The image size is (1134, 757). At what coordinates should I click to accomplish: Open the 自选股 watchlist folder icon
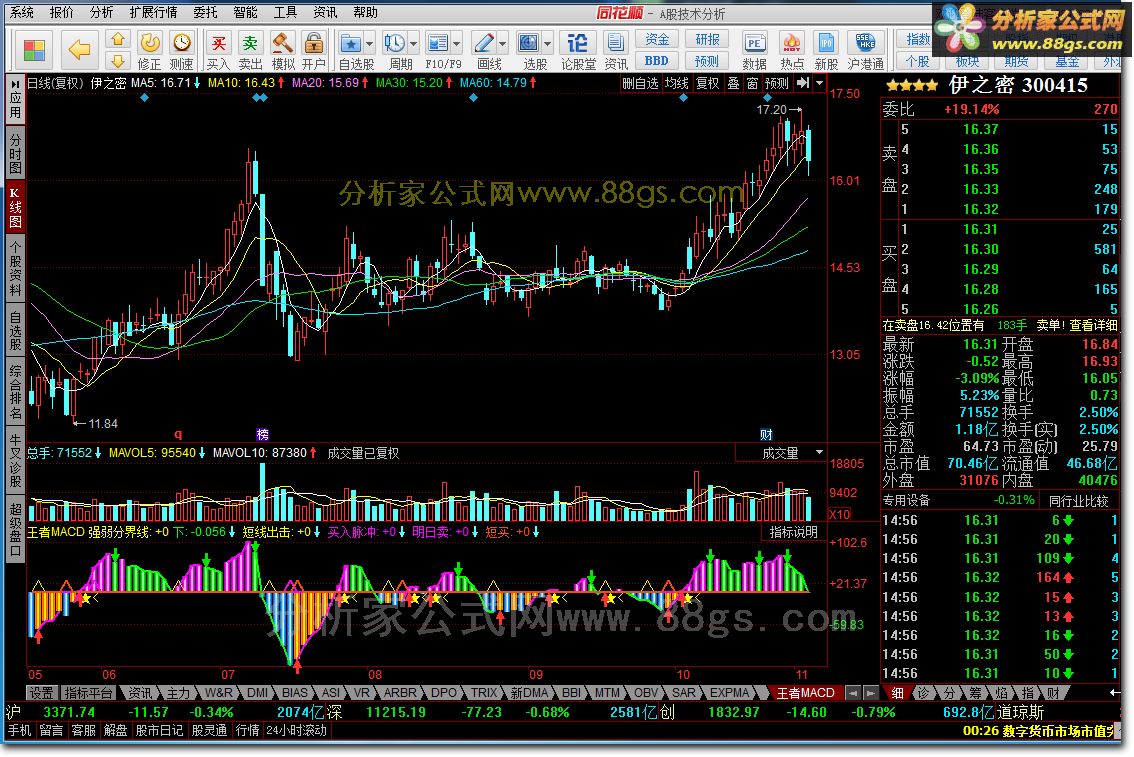[351, 43]
